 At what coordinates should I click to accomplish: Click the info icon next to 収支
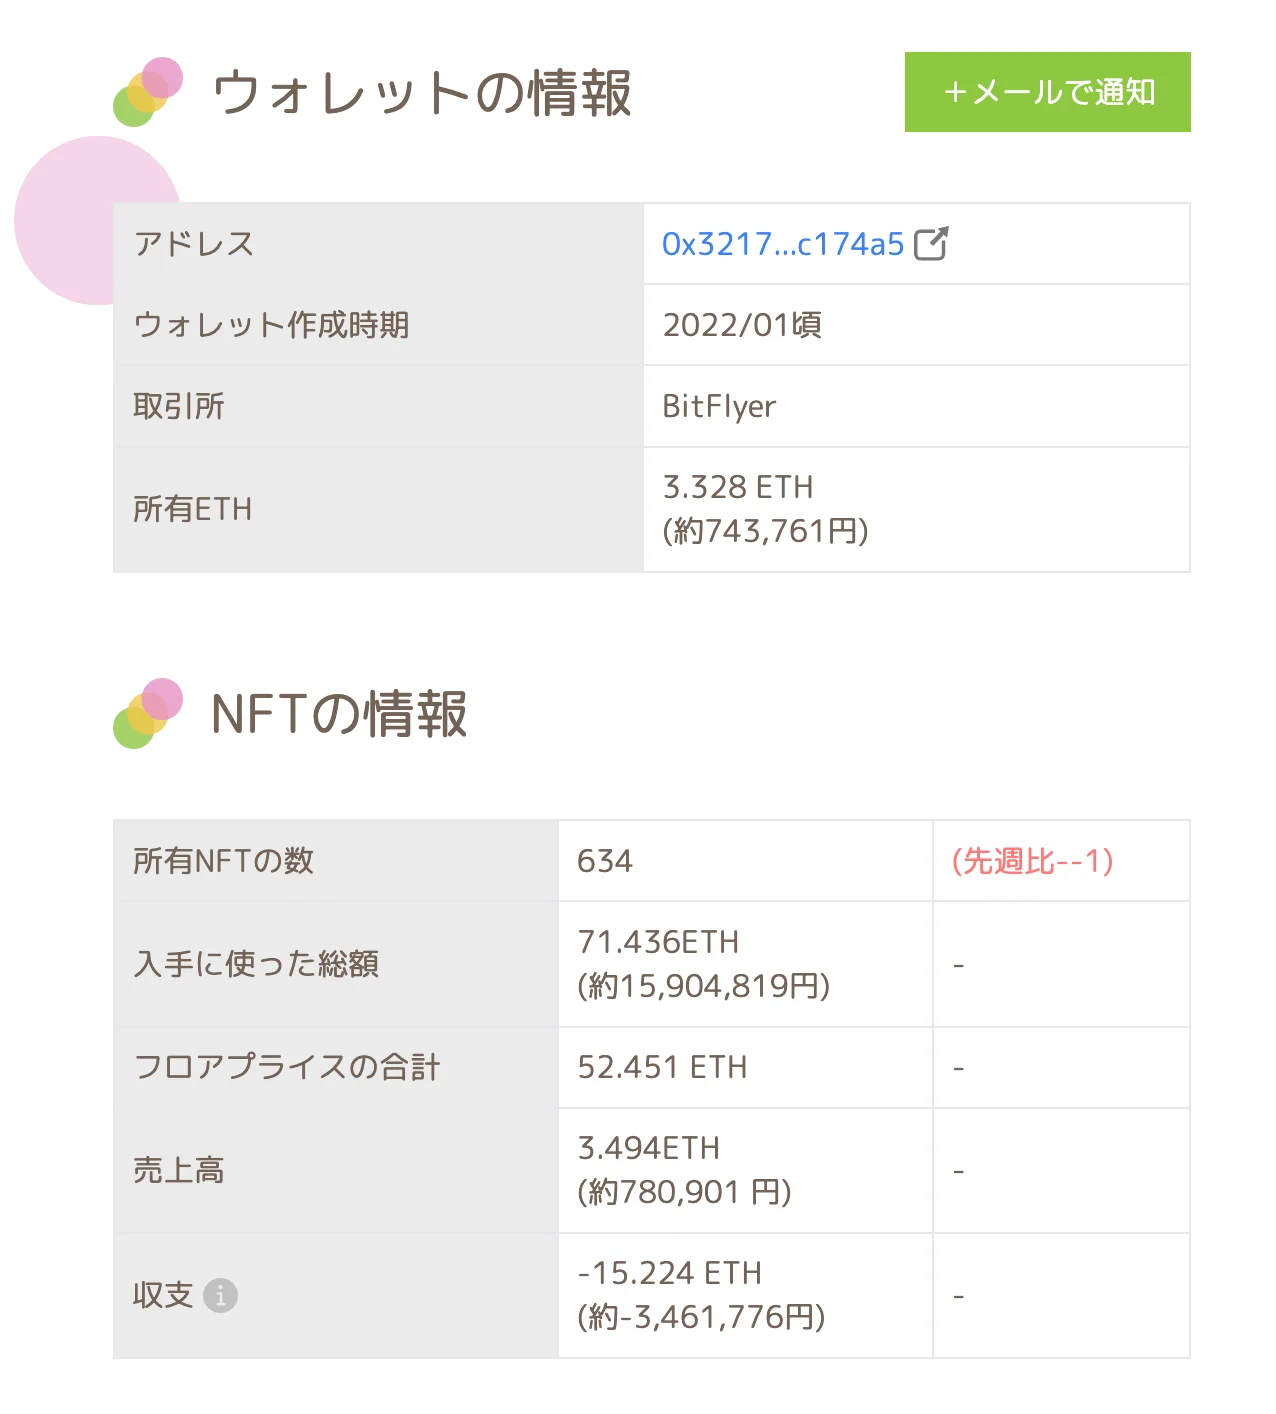point(220,1295)
